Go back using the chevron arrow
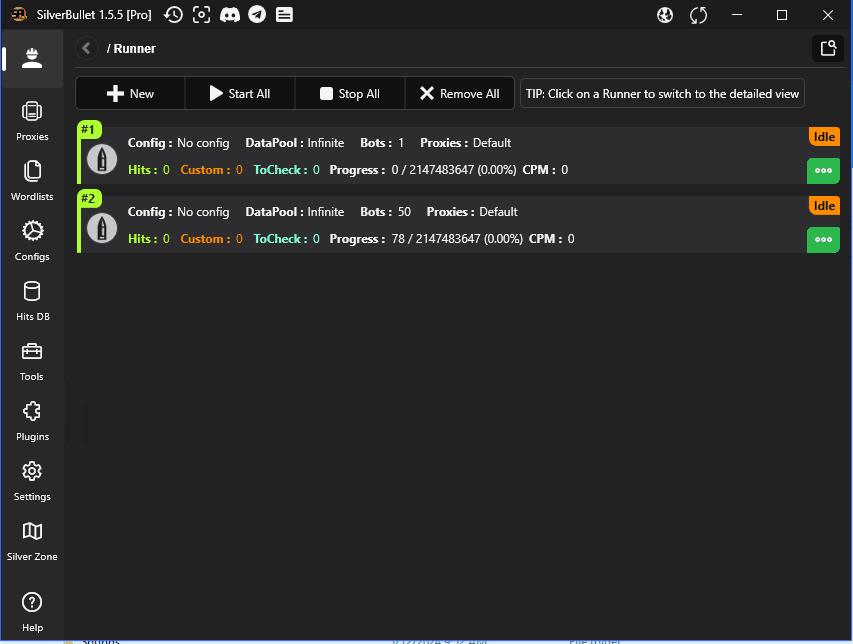853x644 pixels. tap(86, 48)
